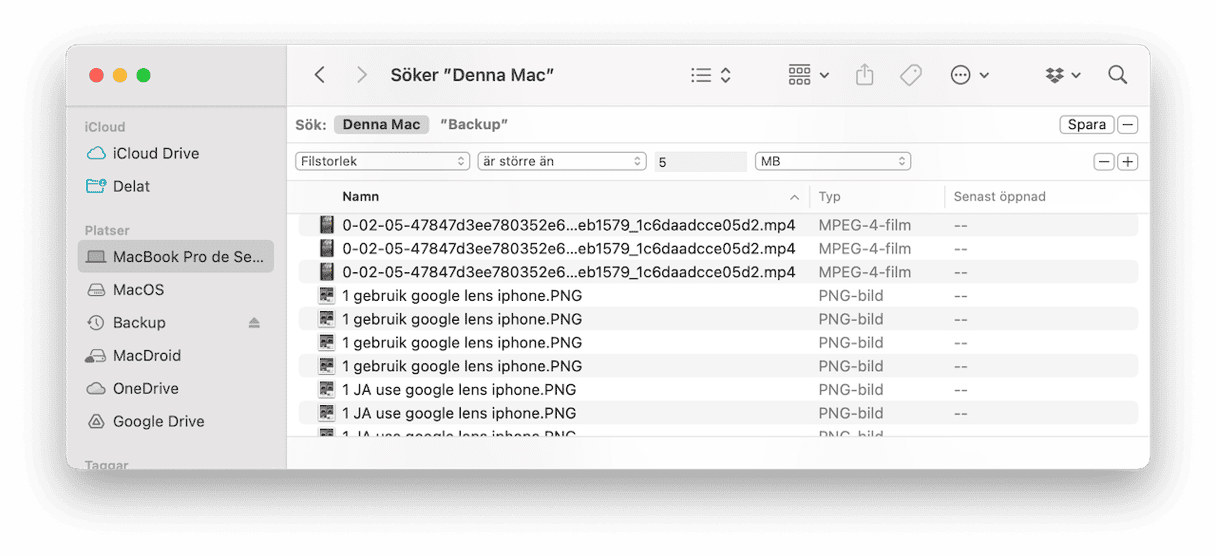Select the "Denna Mac" search scope
This screenshot has height=556, width=1216.
point(381,125)
